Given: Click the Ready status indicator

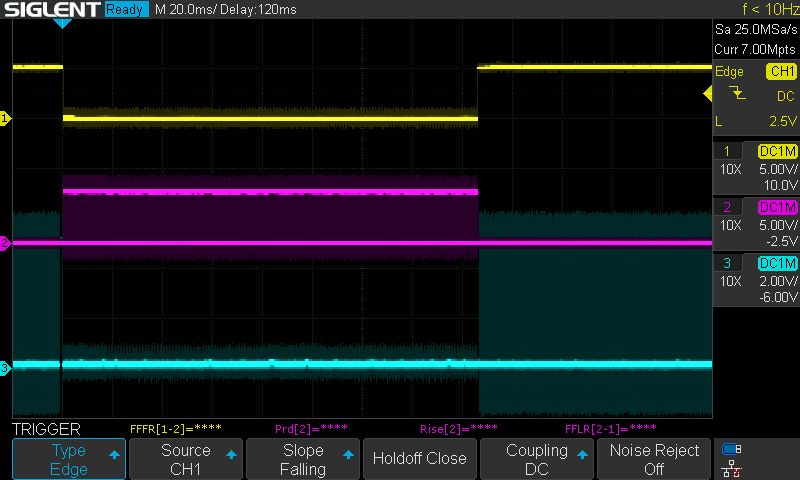Looking at the screenshot, I should pos(127,9).
